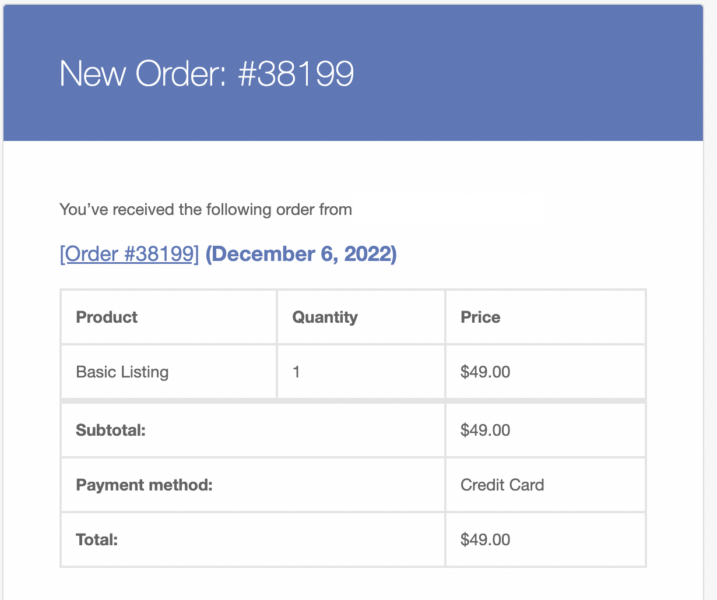Click the Subtotal $49.00 amount
The image size is (717, 600).
[485, 431]
